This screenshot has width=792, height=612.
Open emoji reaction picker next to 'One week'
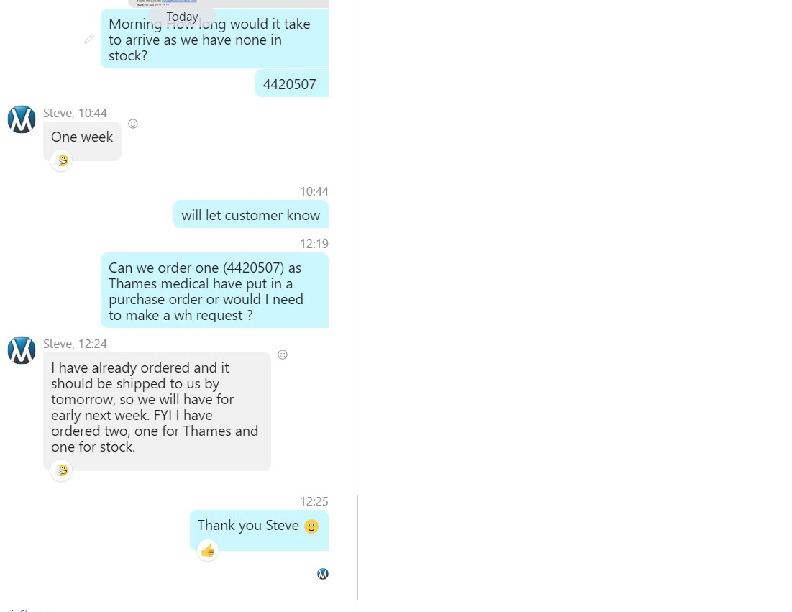[x=133, y=124]
